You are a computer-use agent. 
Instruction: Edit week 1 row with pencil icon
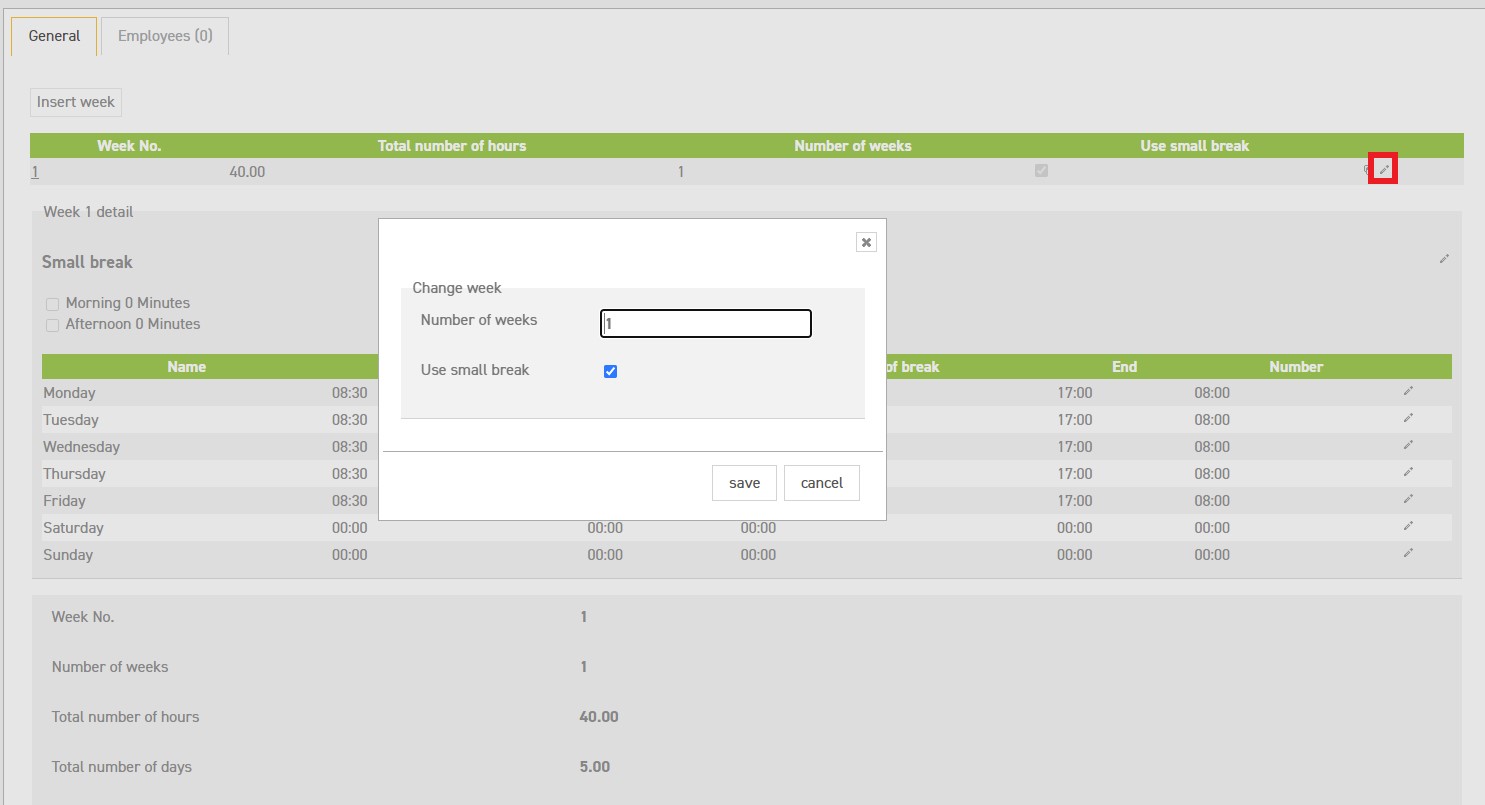click(1384, 171)
